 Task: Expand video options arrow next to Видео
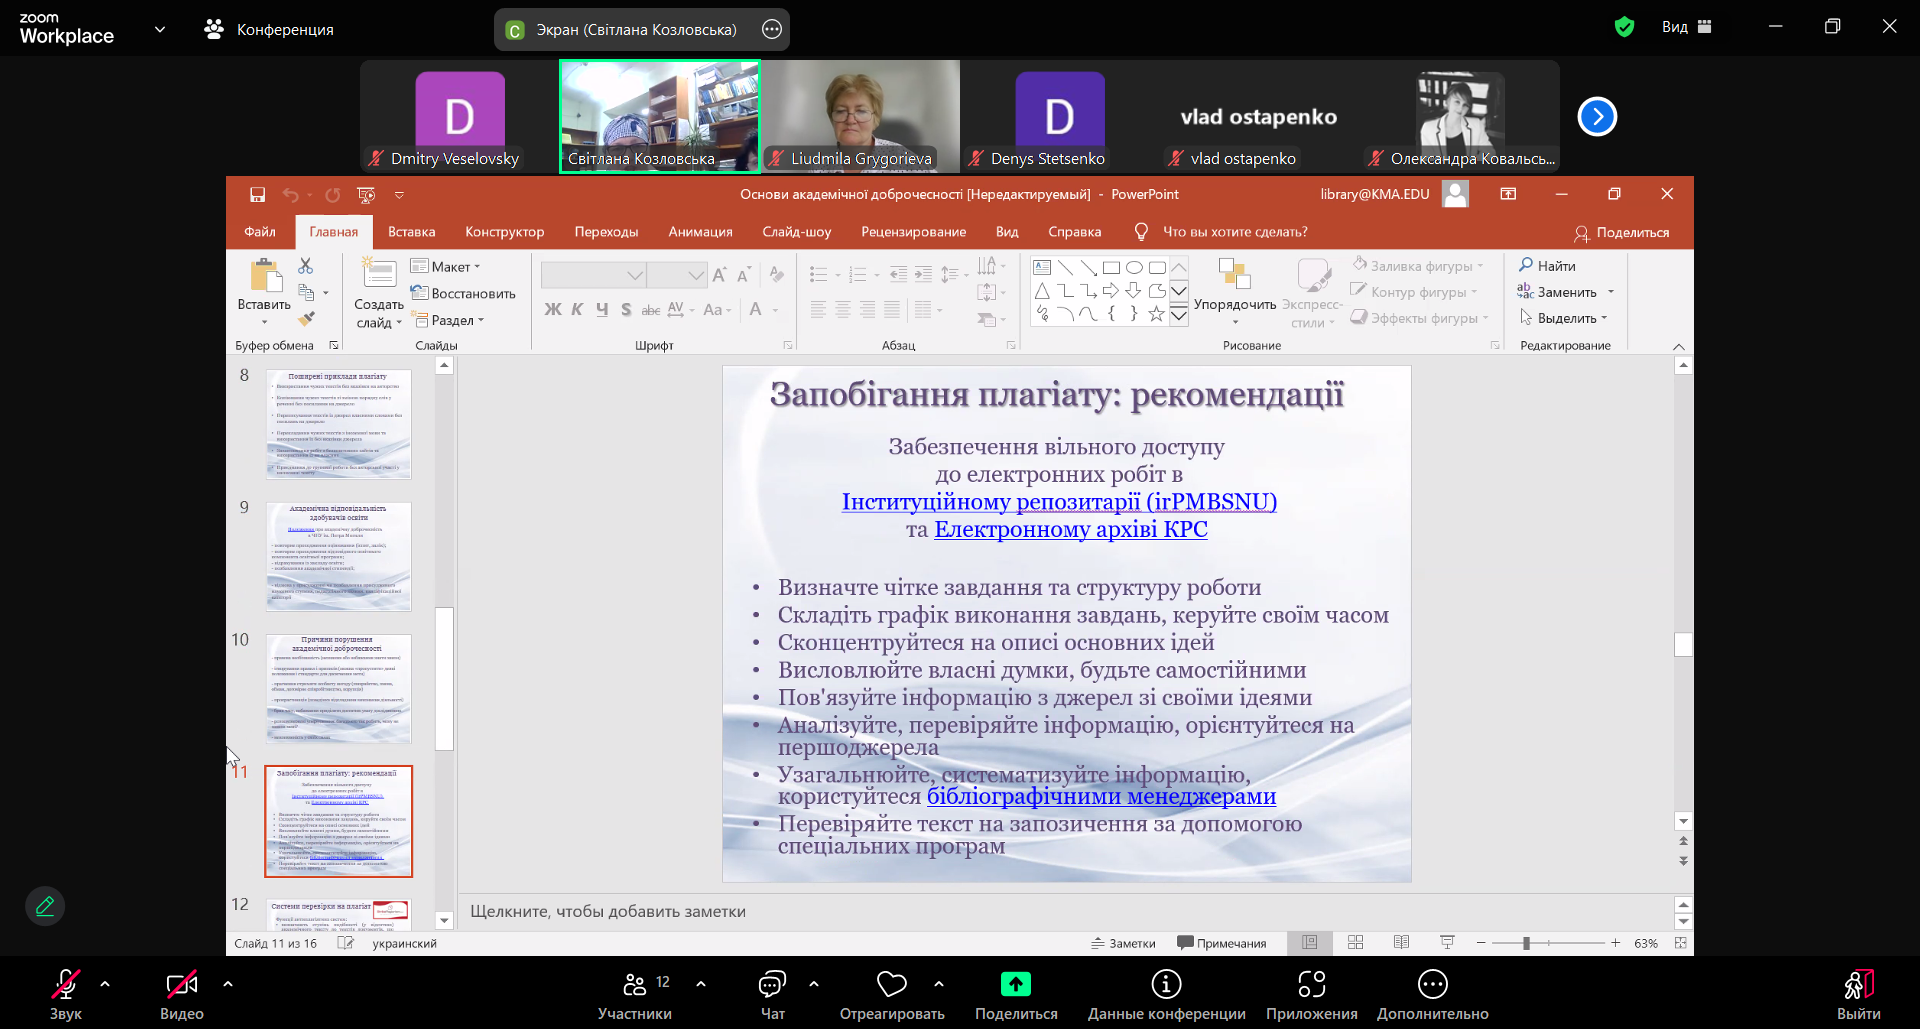(x=228, y=984)
